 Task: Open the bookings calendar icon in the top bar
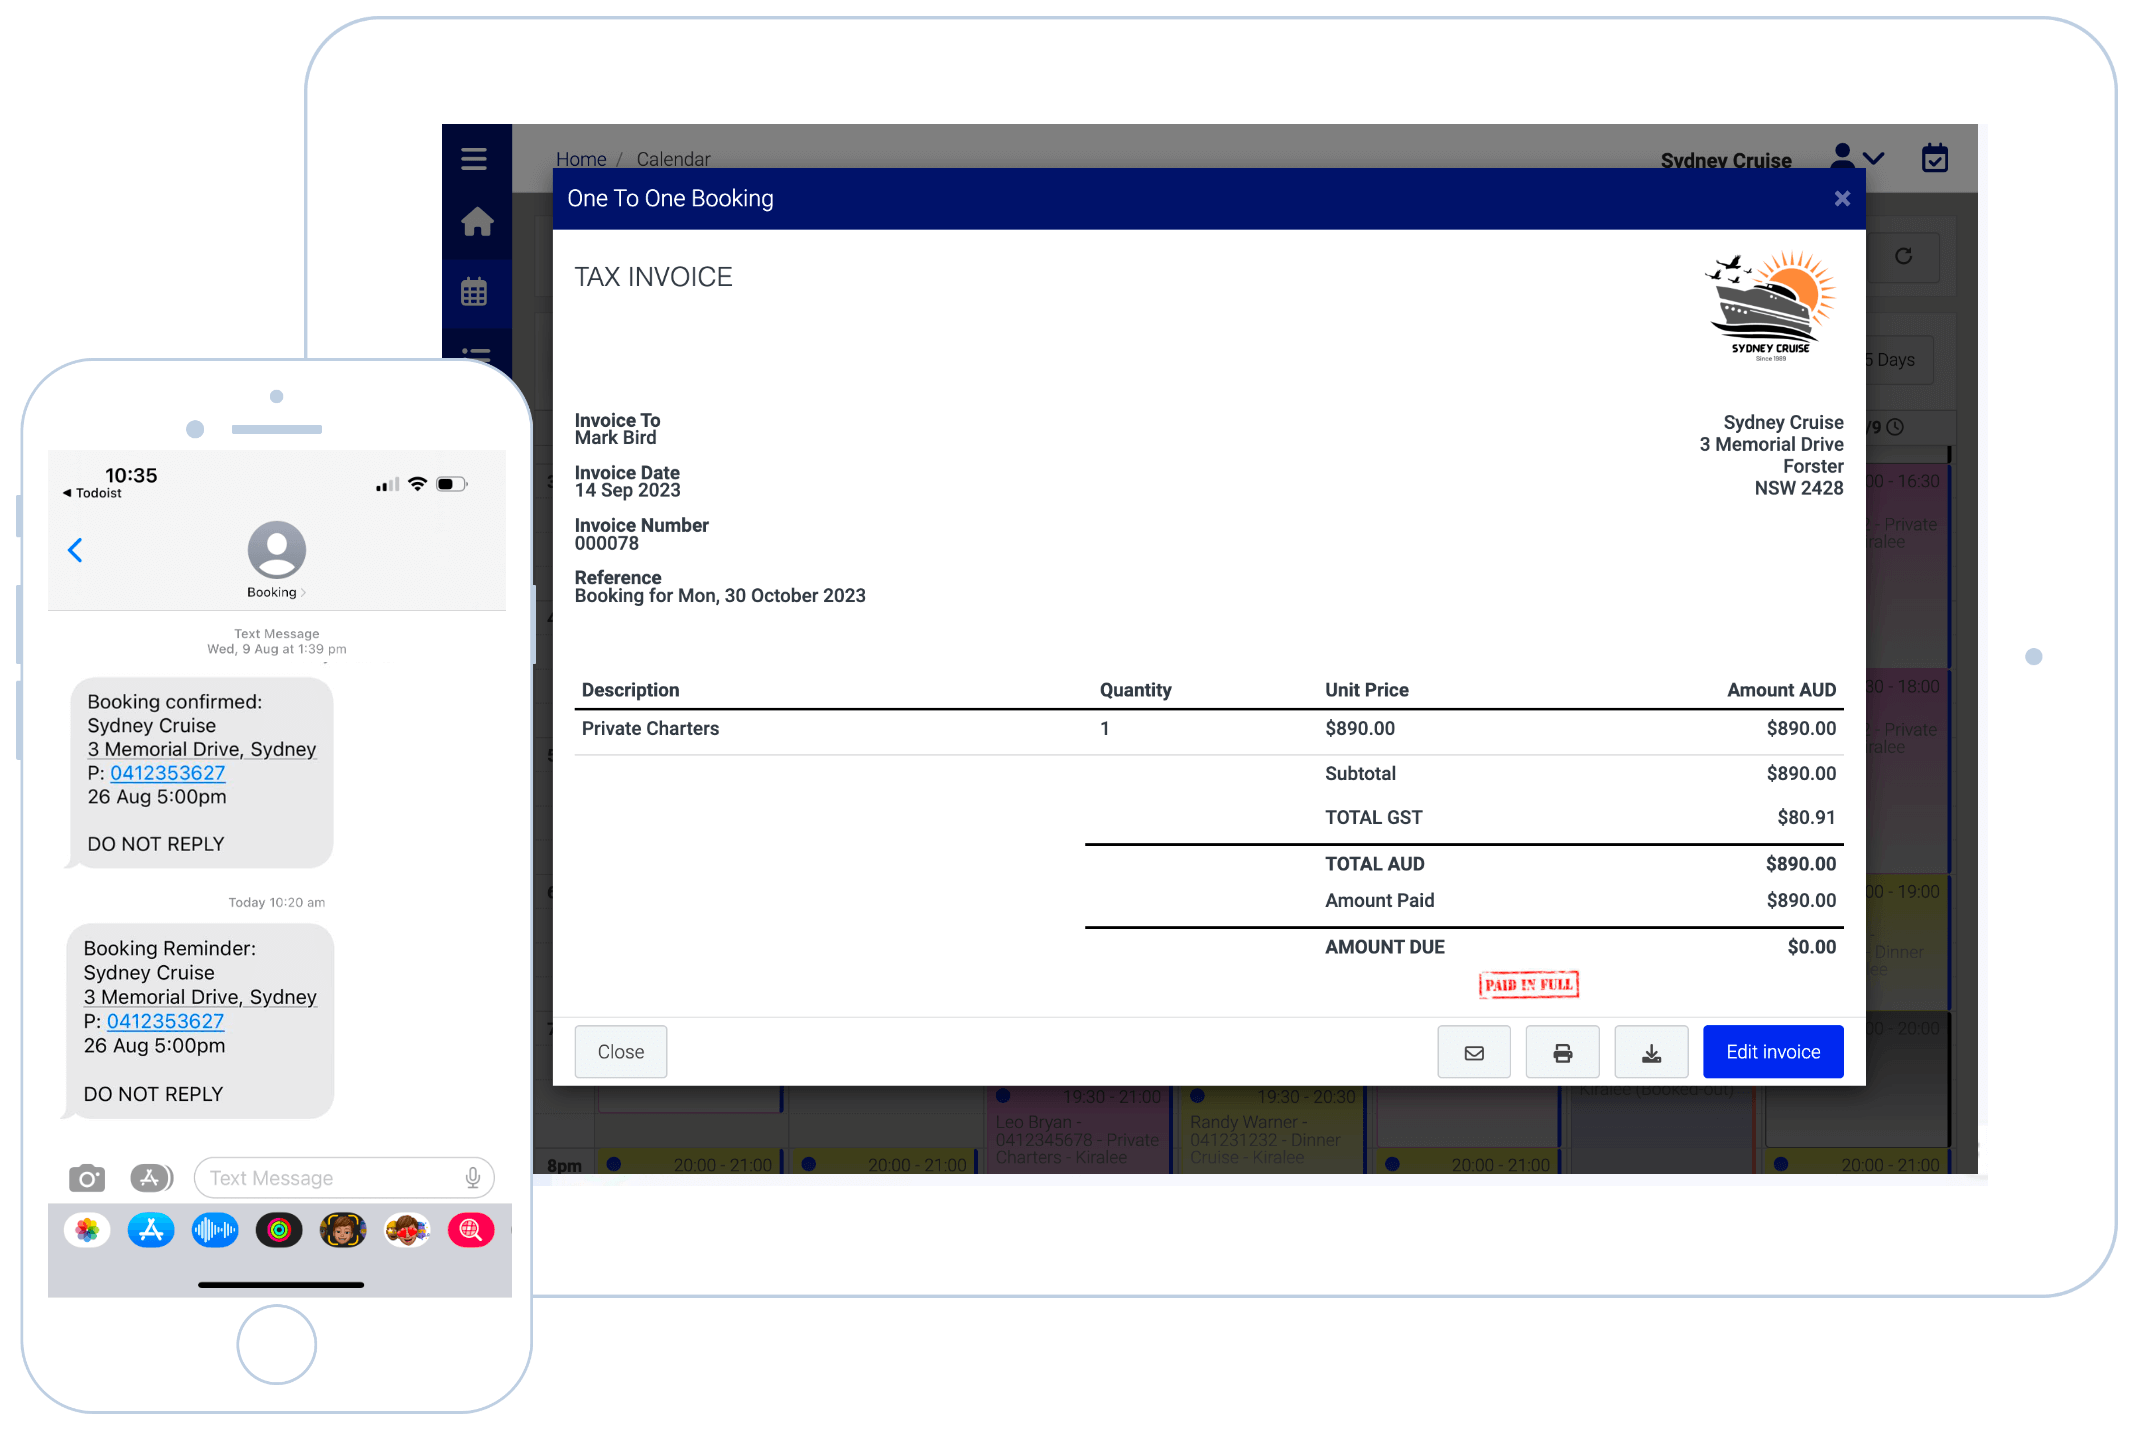pyautogui.click(x=1934, y=158)
